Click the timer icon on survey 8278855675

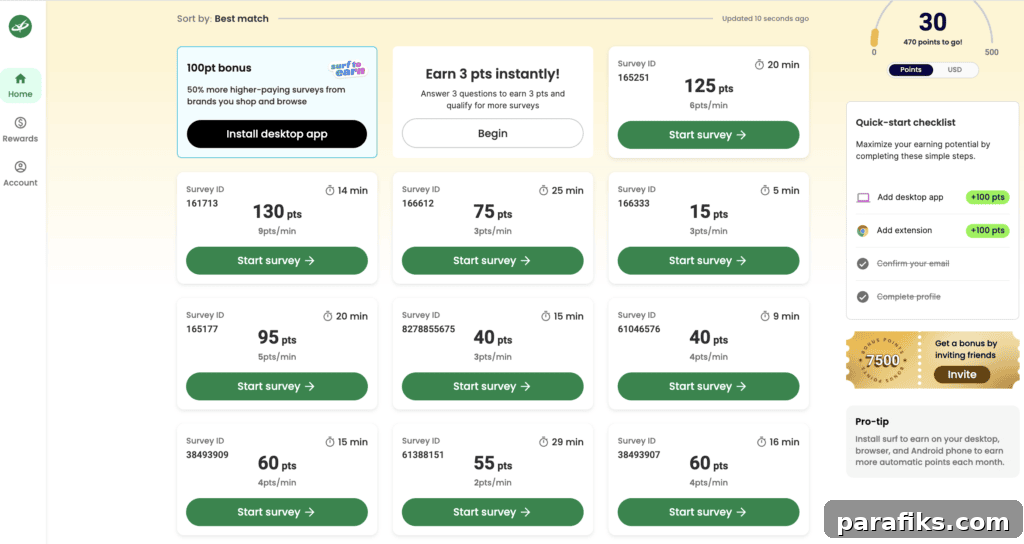point(545,316)
